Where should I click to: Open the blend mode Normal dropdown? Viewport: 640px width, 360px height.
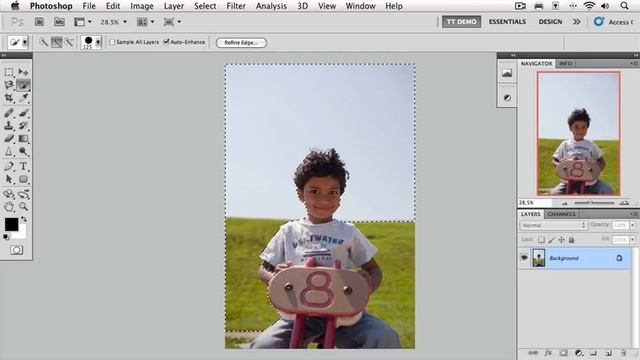(x=553, y=225)
